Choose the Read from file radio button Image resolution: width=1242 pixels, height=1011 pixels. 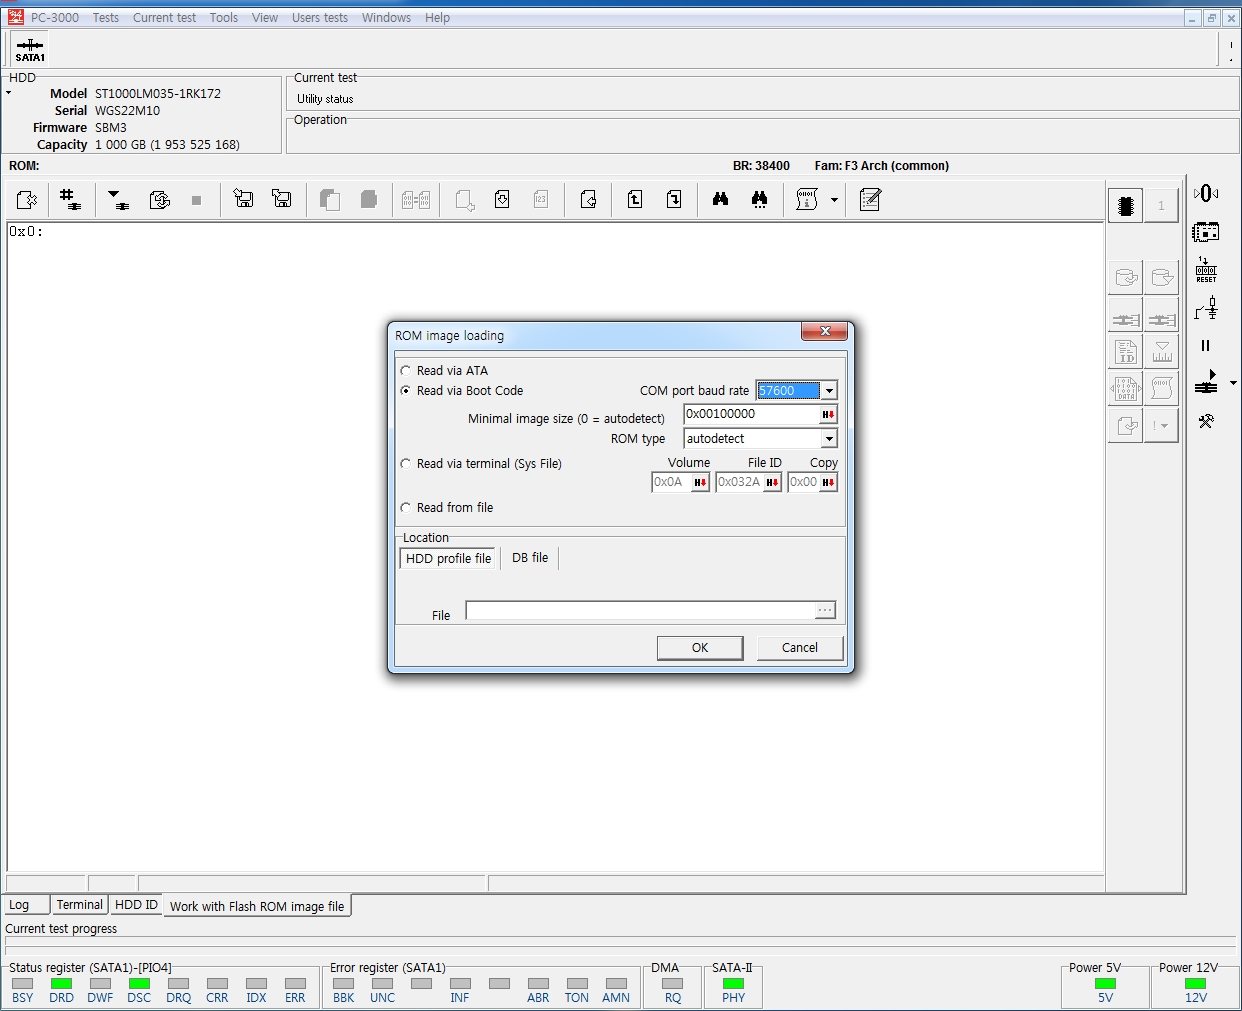coord(406,508)
